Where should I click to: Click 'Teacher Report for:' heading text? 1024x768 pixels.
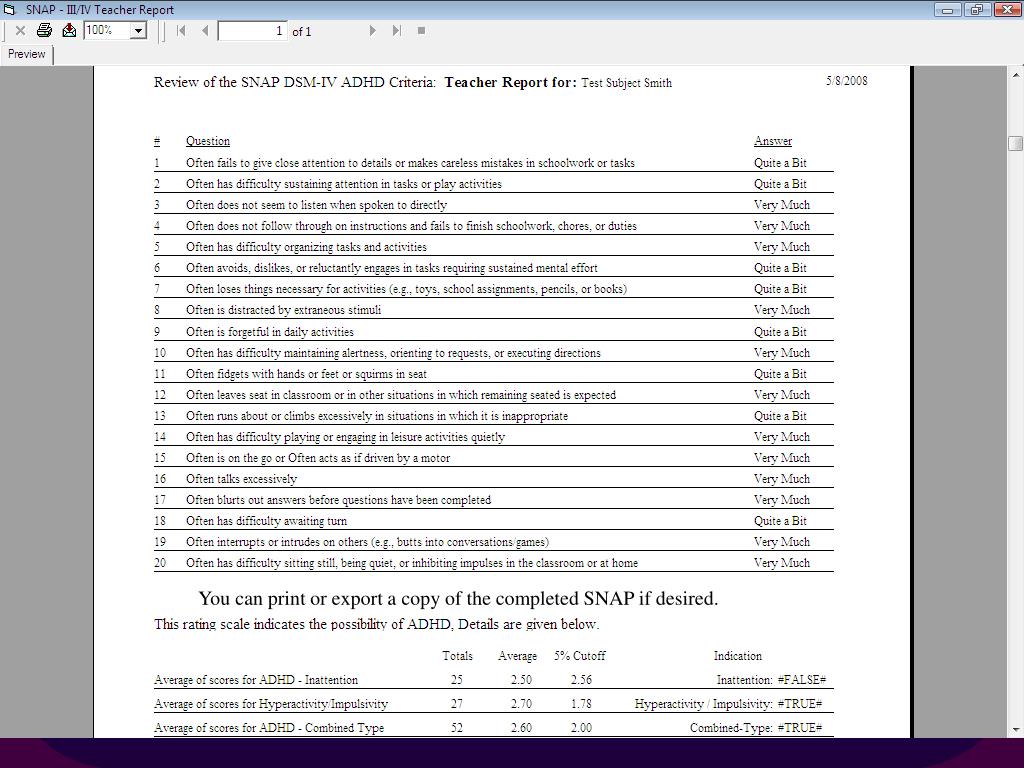[x=511, y=82]
